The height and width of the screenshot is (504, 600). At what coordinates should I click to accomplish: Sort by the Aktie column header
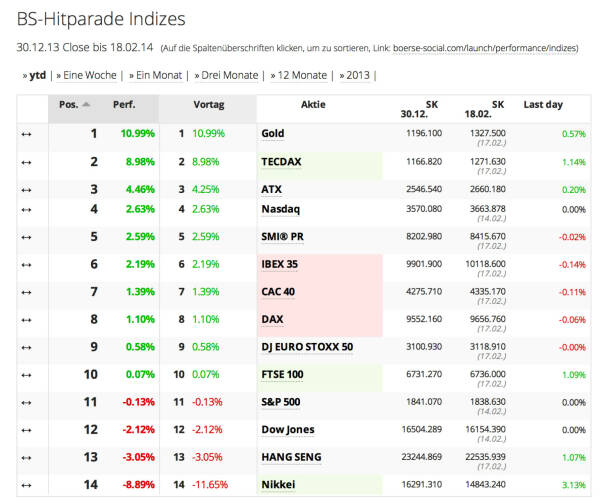point(313,104)
